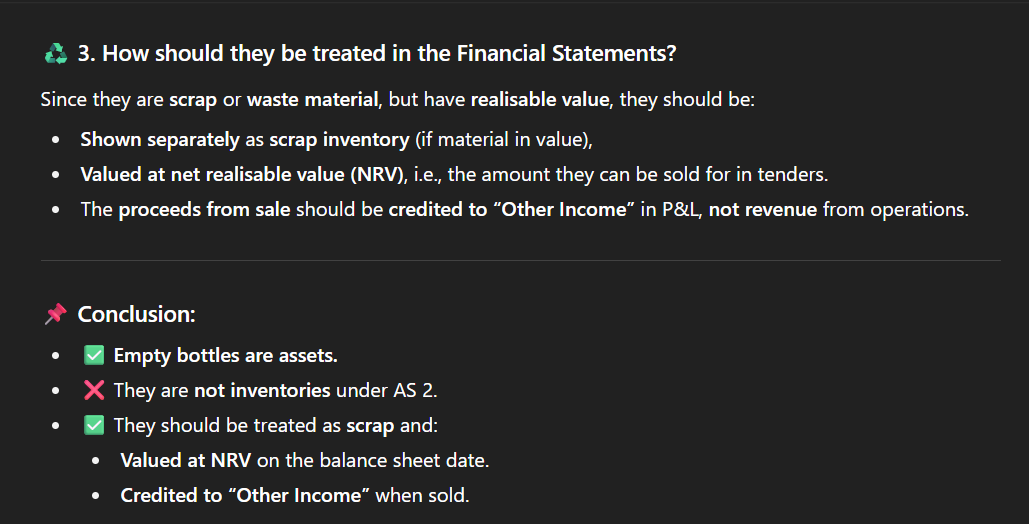Click the recycle emoji beside heading 3
Viewport: 1029px width, 524px height.
(x=55, y=54)
